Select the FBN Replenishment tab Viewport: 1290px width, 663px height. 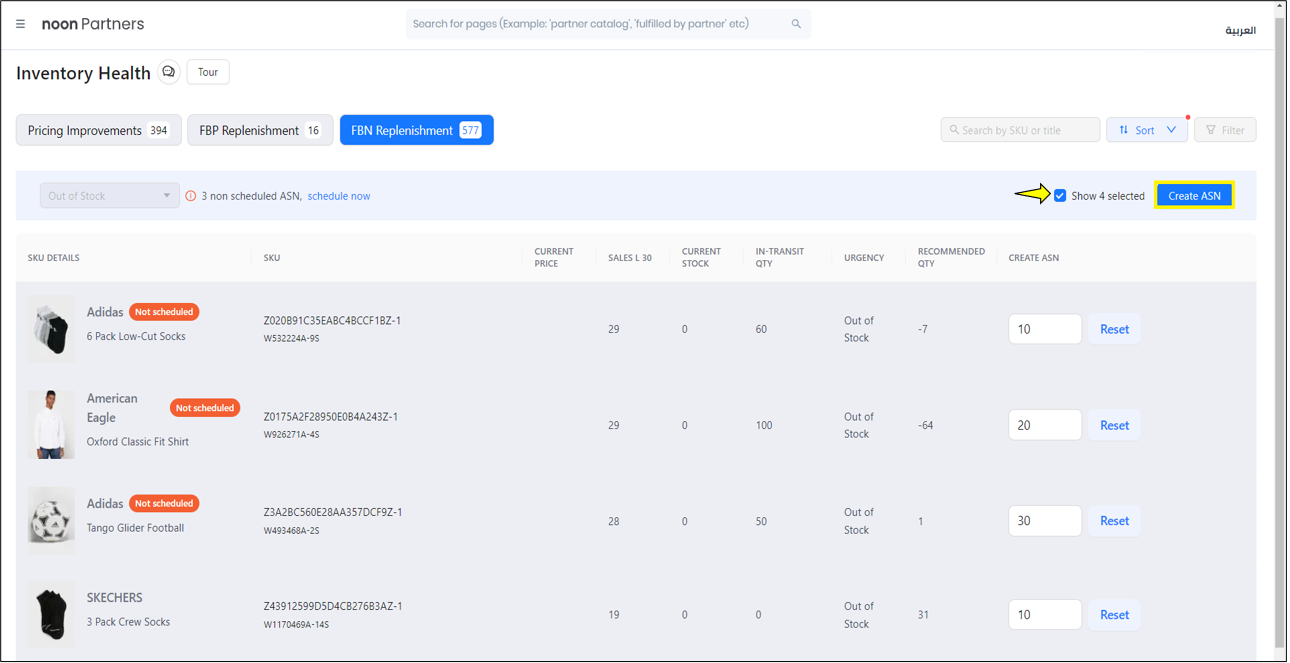point(416,130)
